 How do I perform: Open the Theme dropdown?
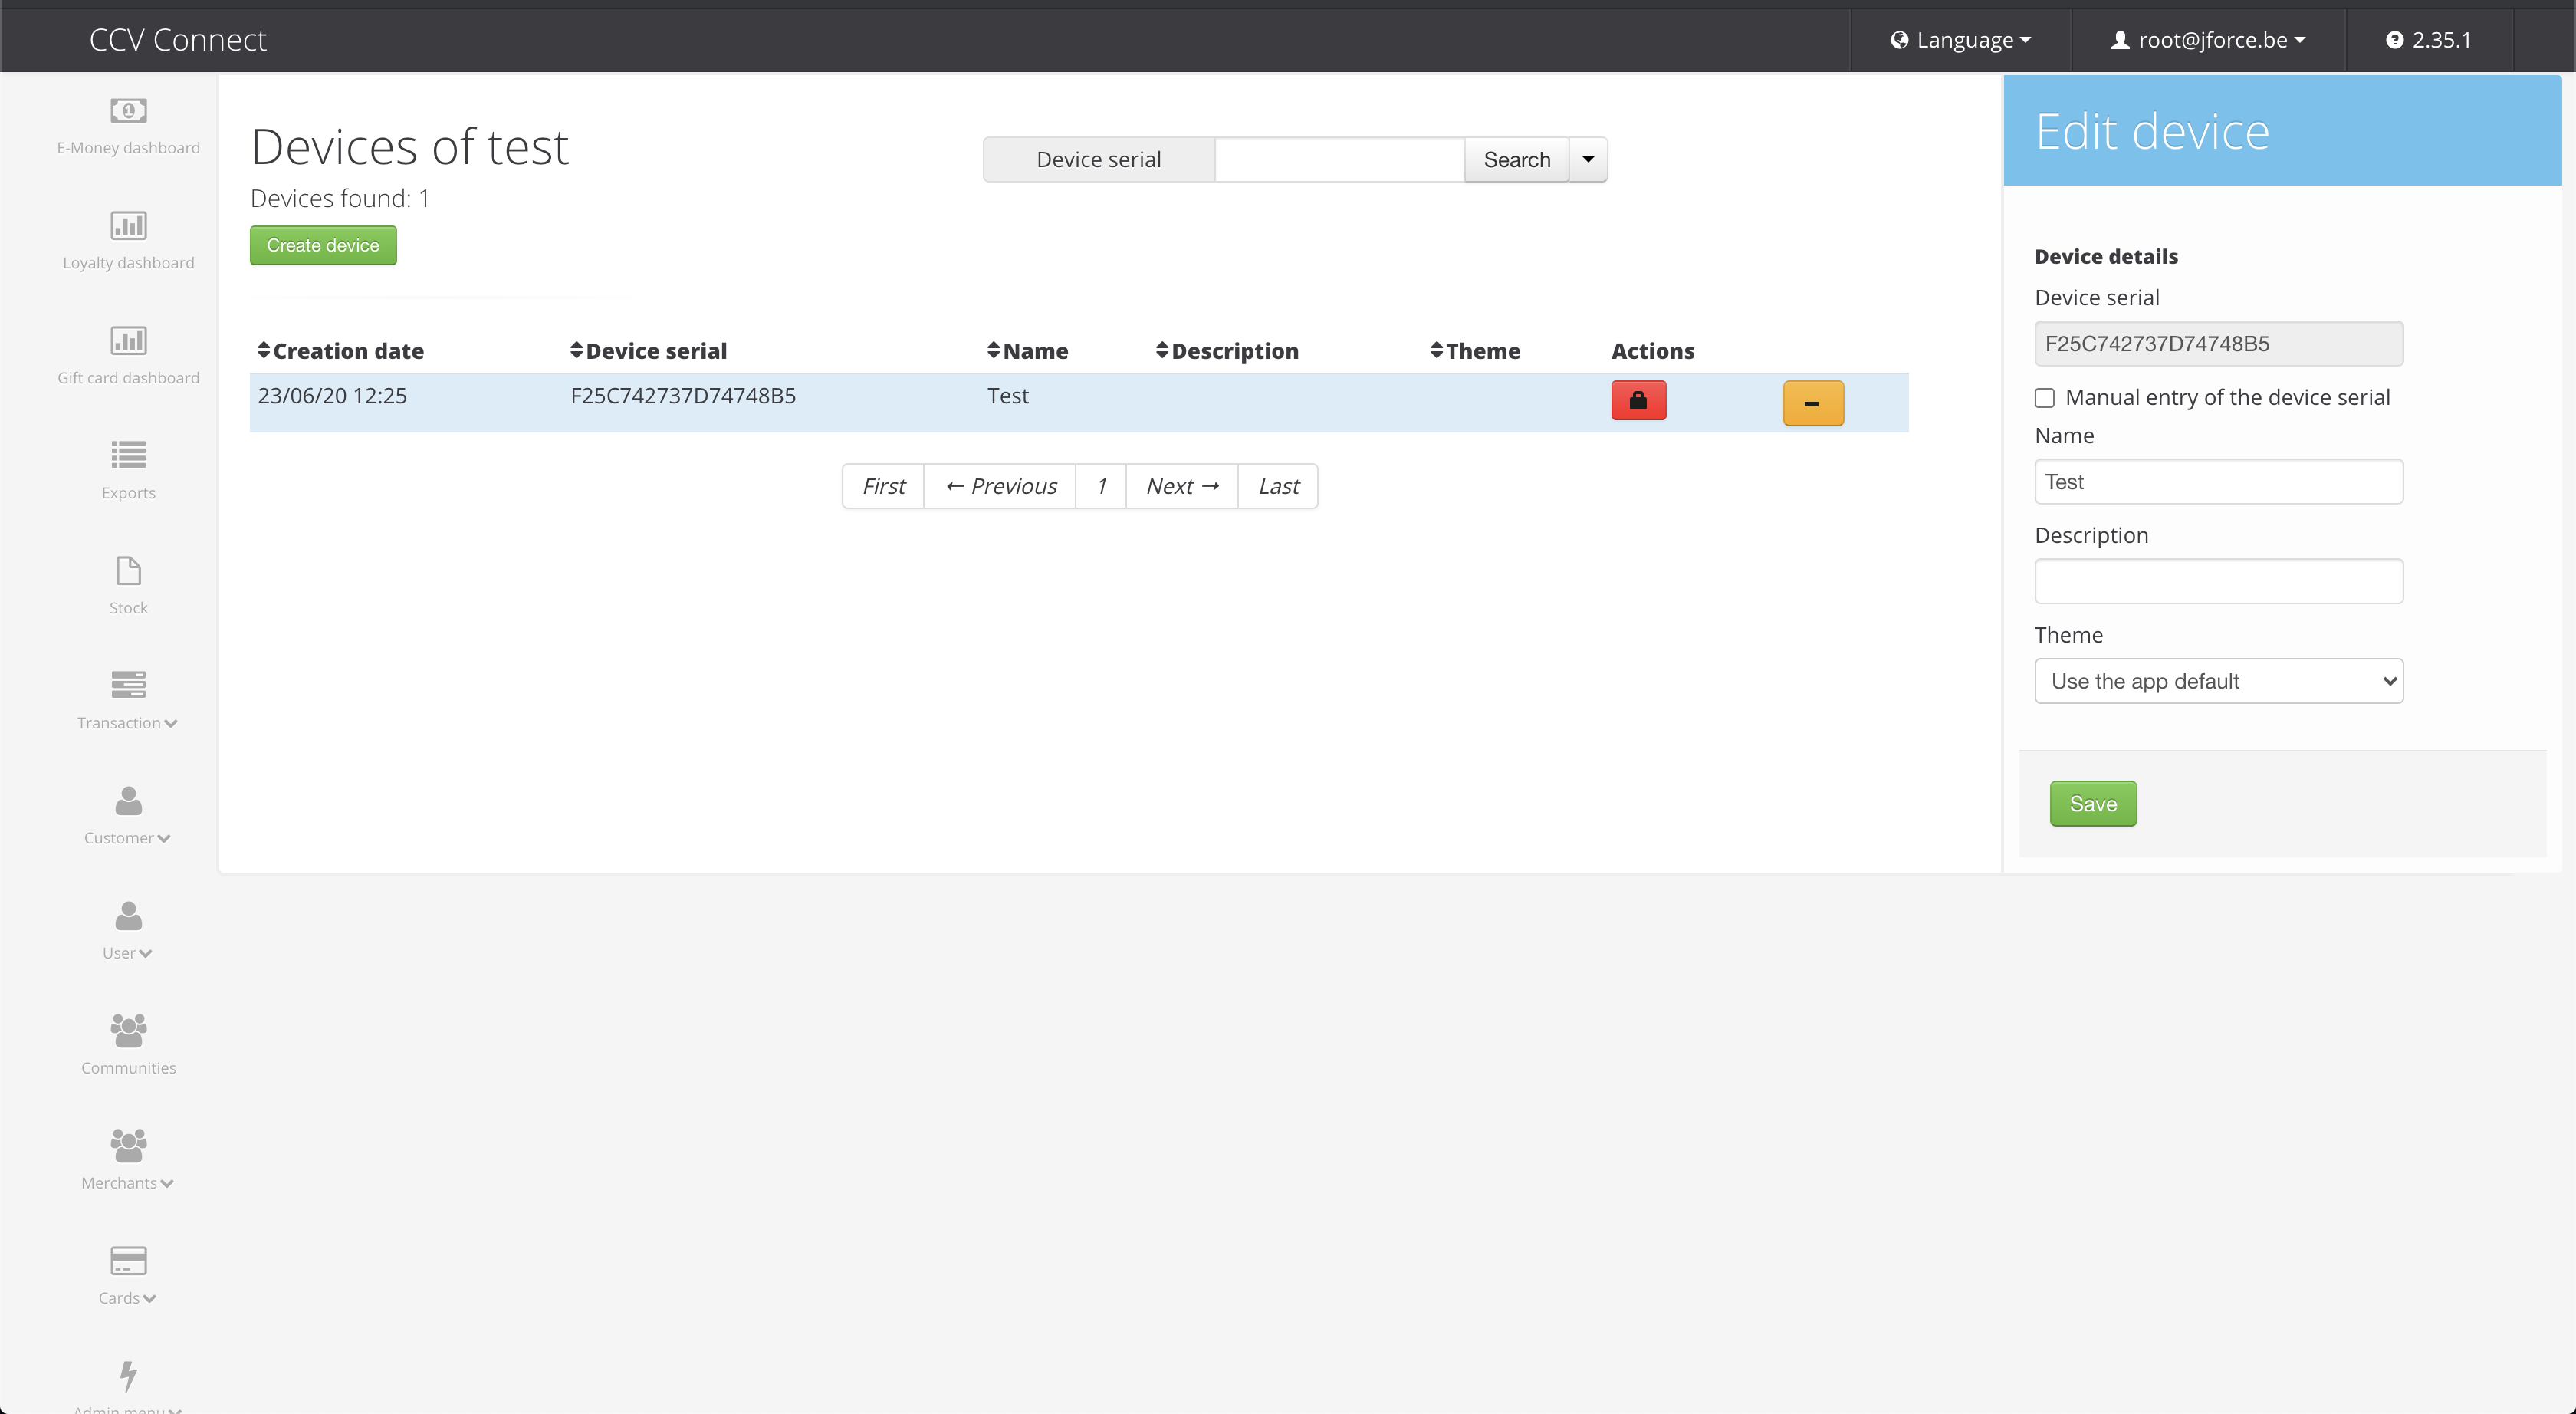pyautogui.click(x=2218, y=681)
